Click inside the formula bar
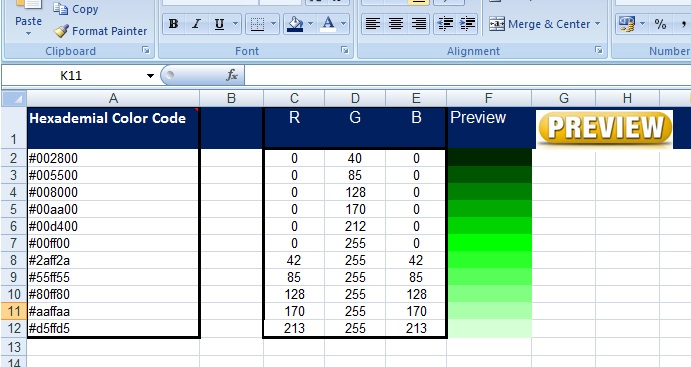The image size is (691, 367). pos(467,75)
